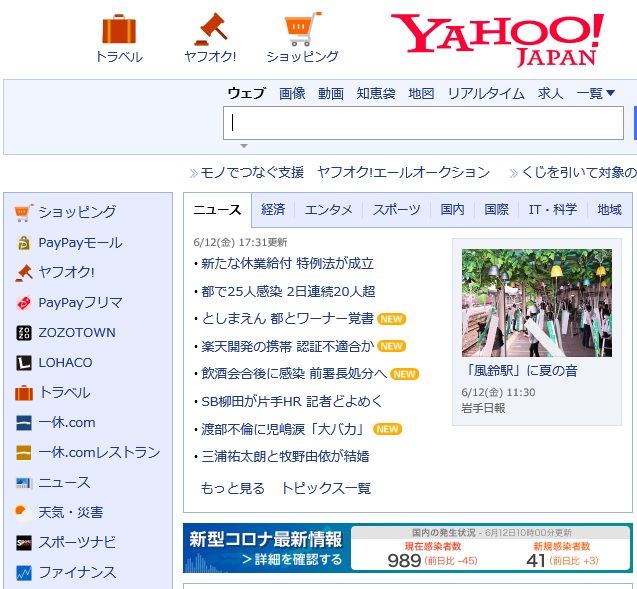
Task: Open headline 新たな休業給付 特例法が成立
Action: click(287, 263)
